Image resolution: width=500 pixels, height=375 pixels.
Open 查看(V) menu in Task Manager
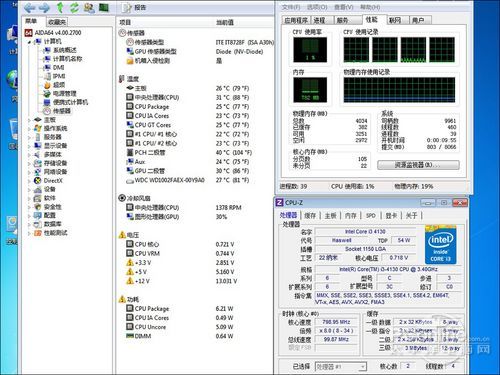click(344, 7)
